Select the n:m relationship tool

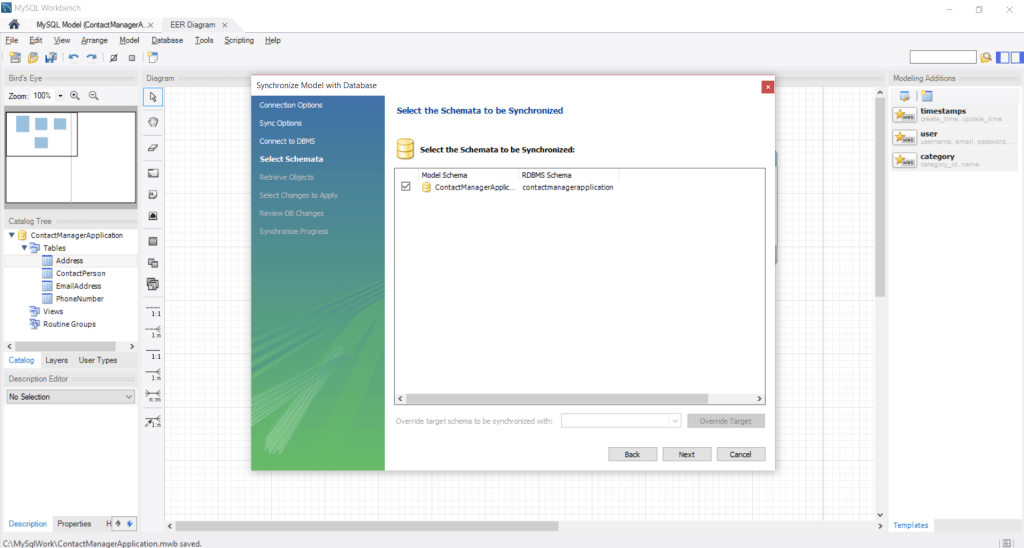click(x=153, y=396)
